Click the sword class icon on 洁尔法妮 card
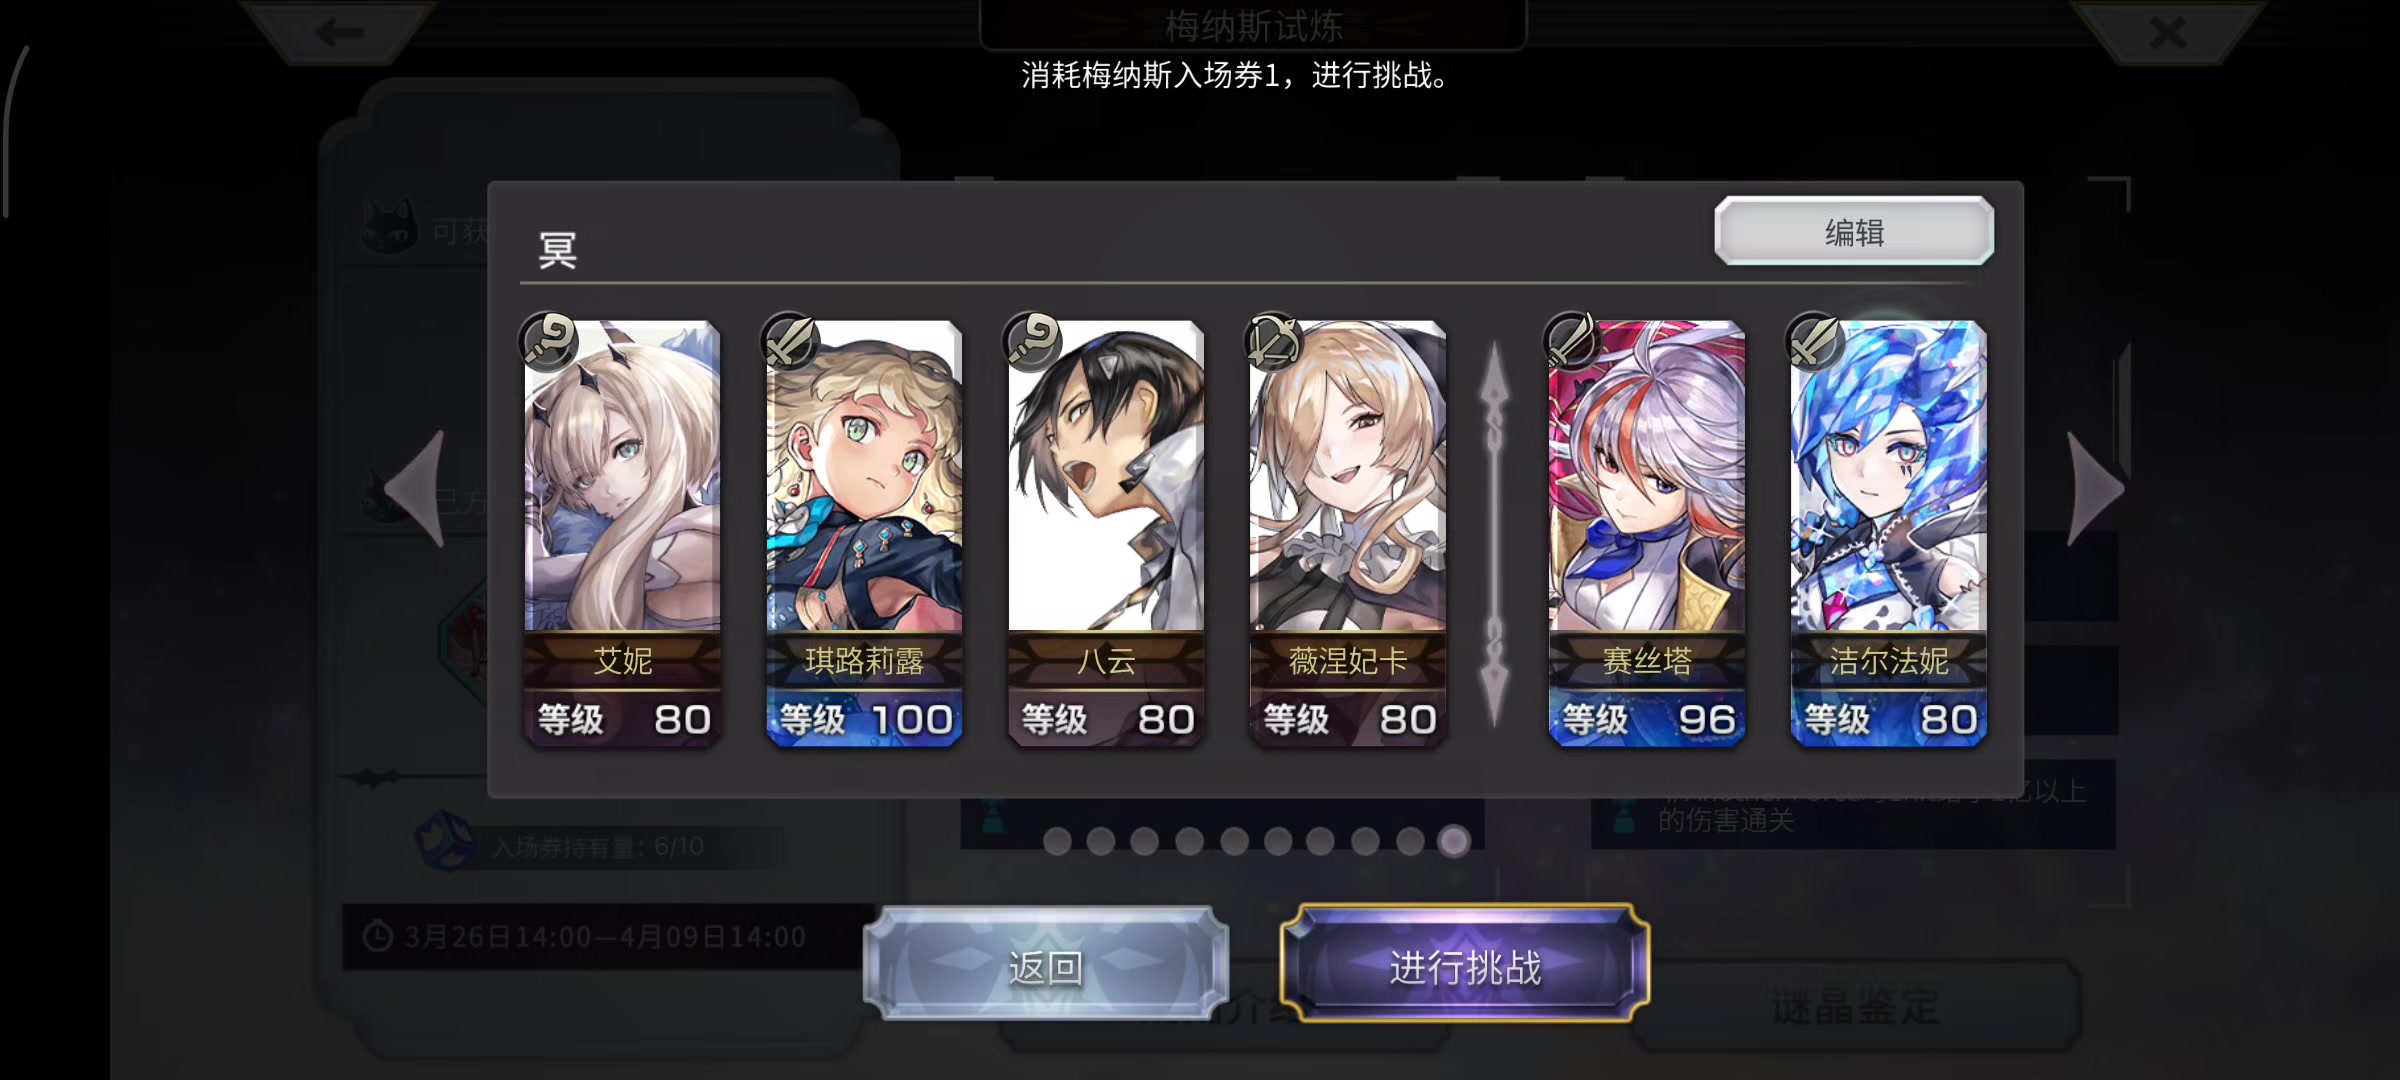This screenshot has height=1080, width=2400. [x=1814, y=341]
